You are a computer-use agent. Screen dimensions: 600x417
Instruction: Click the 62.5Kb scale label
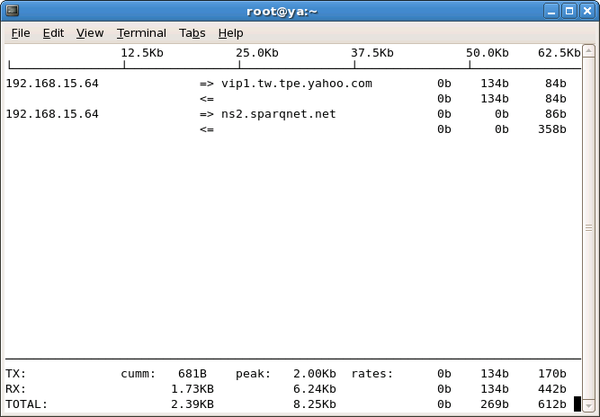coord(559,53)
